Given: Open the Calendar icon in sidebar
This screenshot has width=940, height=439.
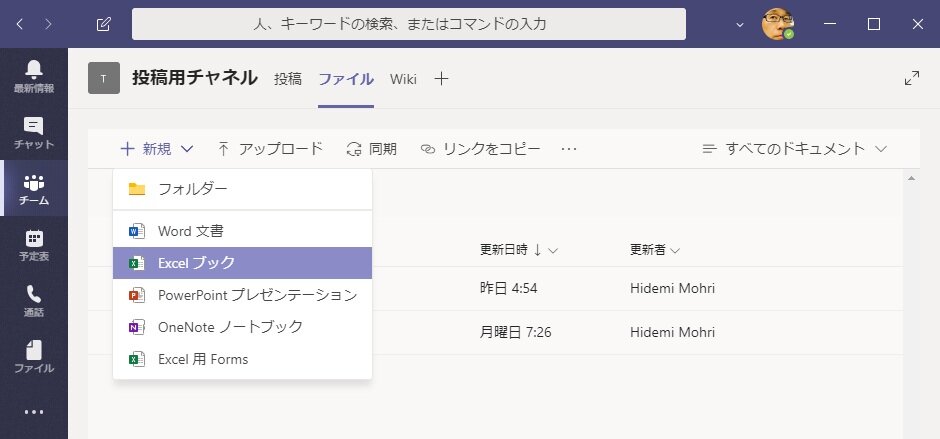Looking at the screenshot, I should tap(34, 245).
